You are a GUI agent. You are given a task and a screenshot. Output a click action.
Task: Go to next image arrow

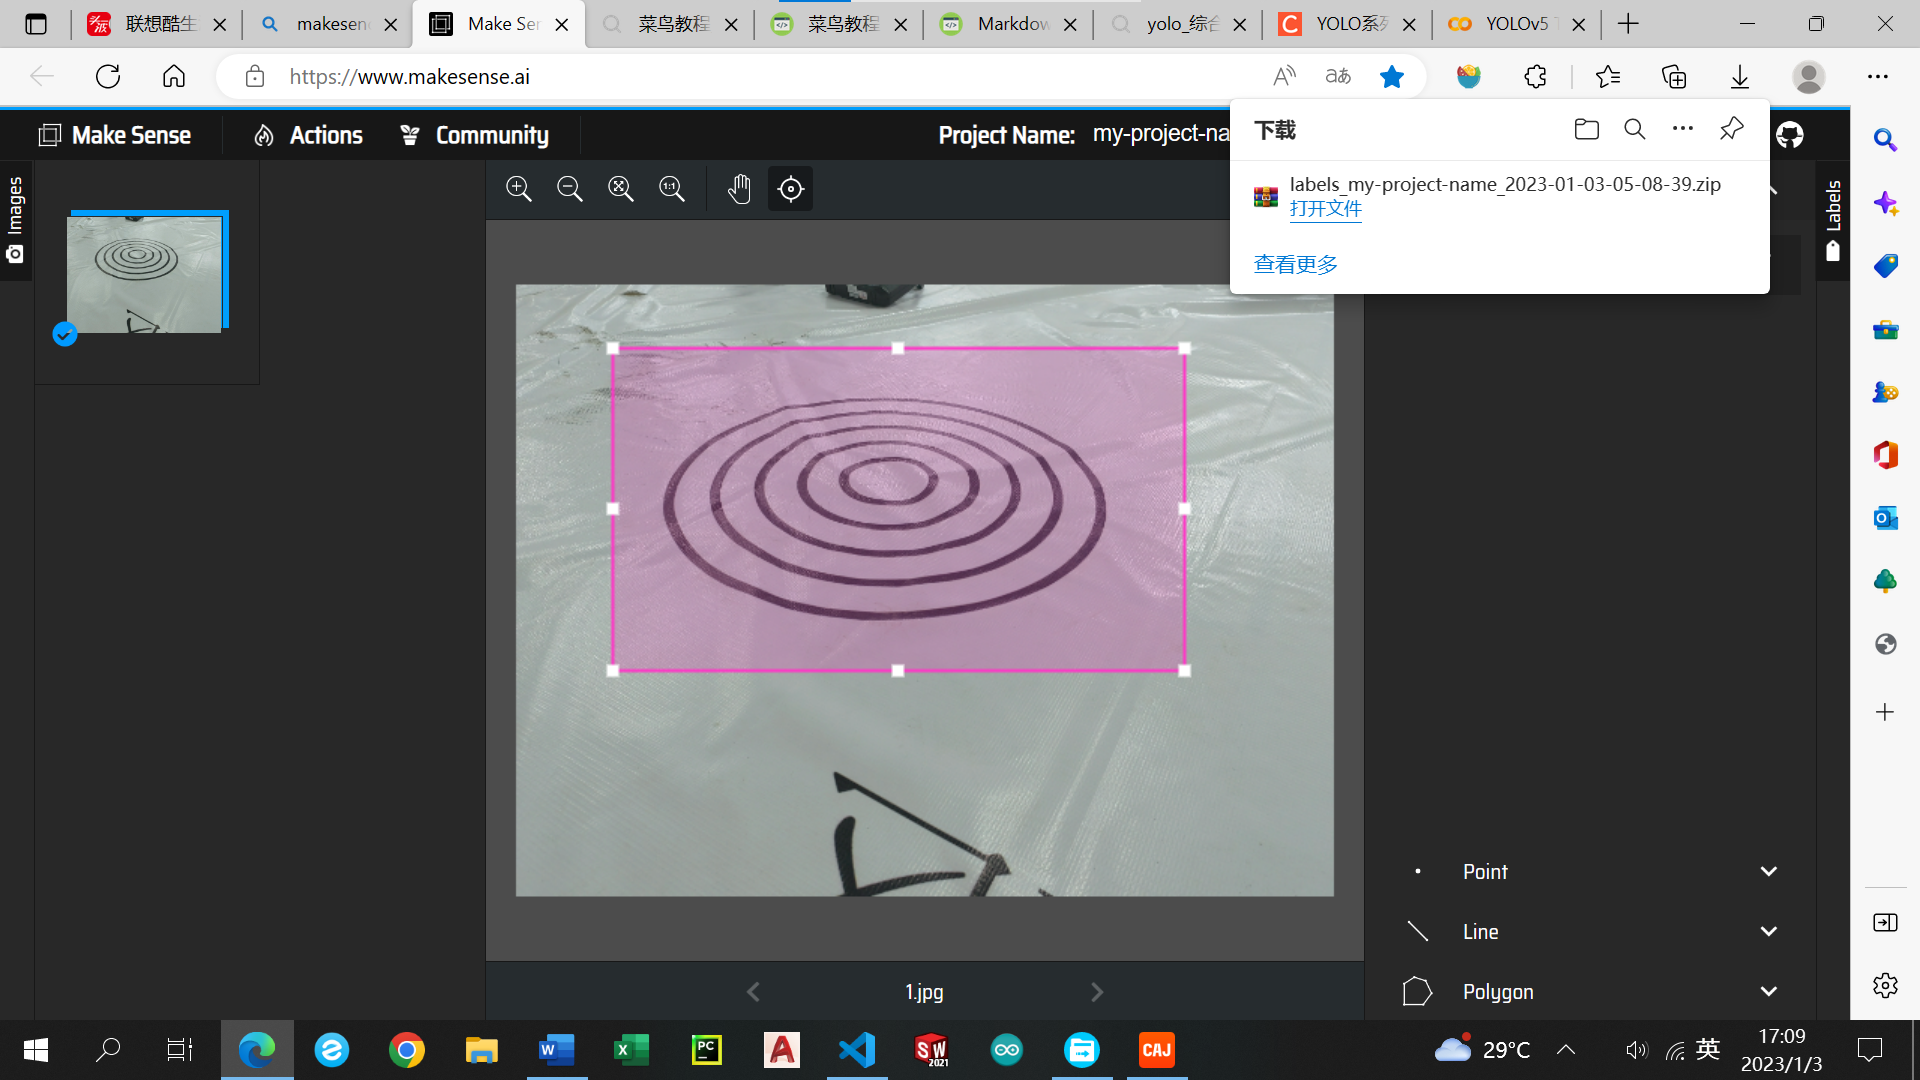pos(1097,992)
